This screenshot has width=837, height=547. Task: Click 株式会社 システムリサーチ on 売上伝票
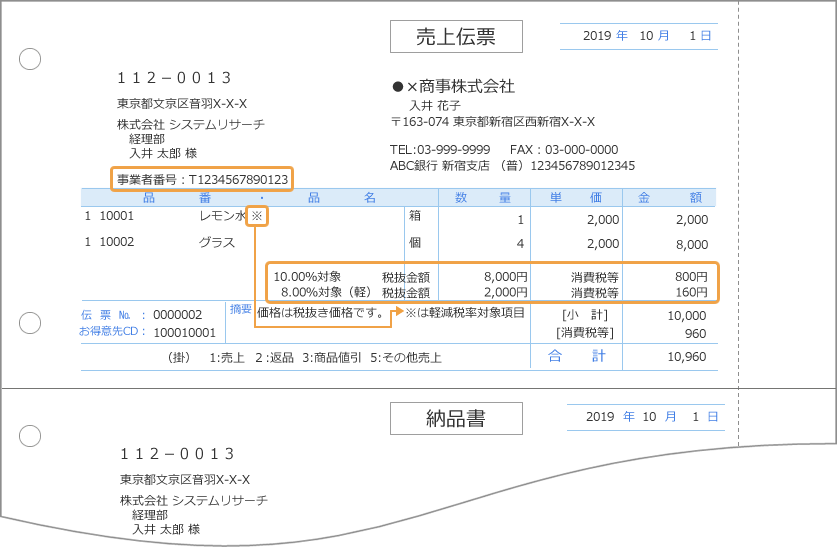click(191, 124)
